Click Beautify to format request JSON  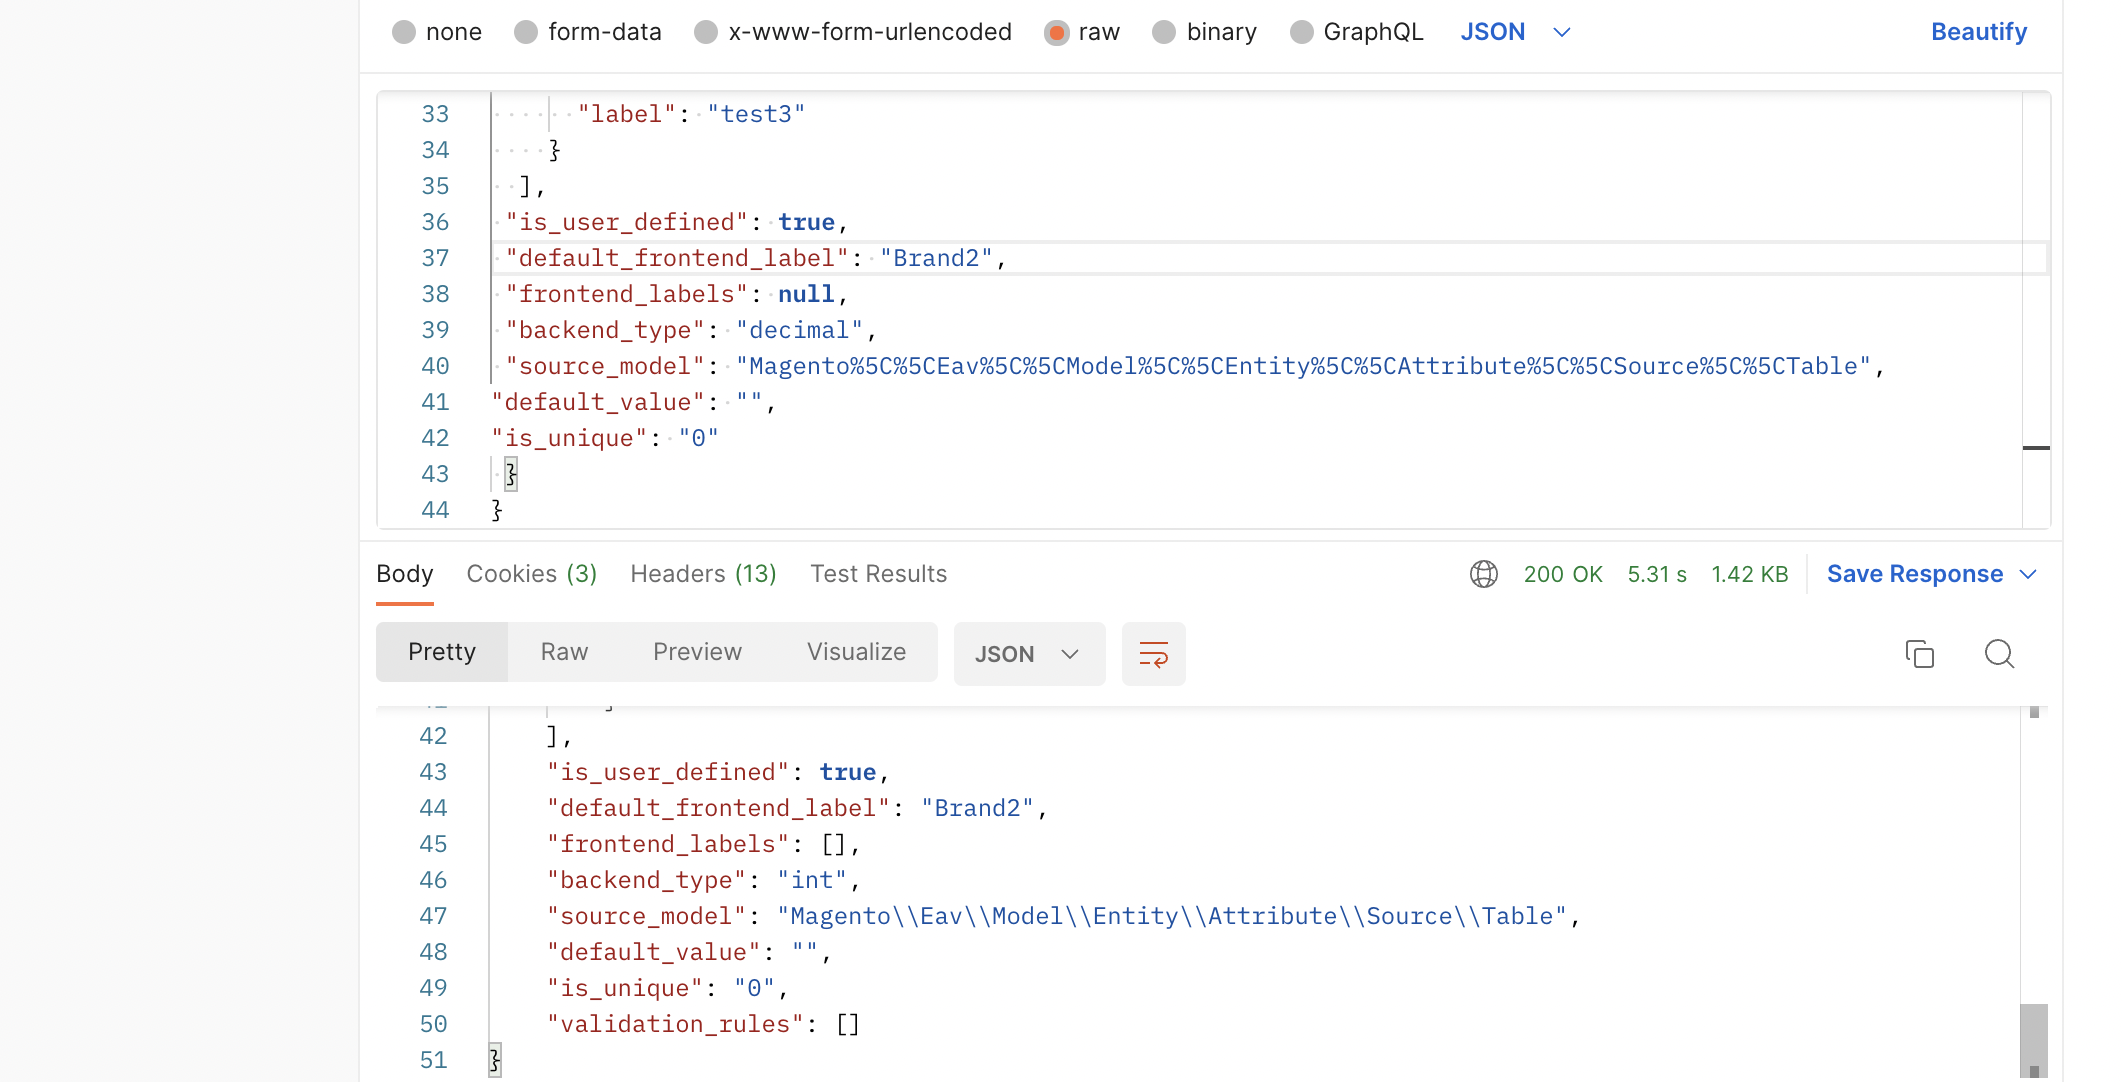coord(1978,32)
